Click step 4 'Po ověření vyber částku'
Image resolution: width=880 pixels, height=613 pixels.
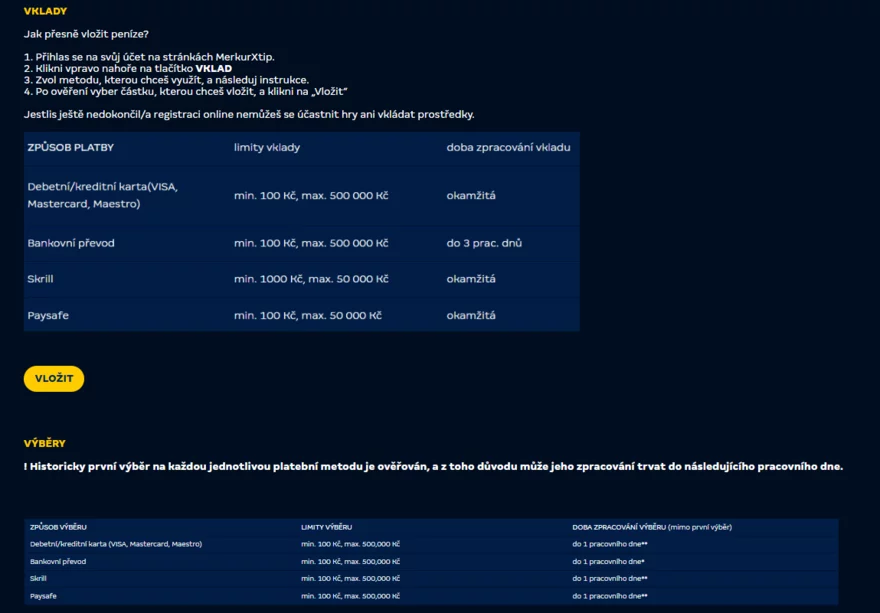click(186, 92)
